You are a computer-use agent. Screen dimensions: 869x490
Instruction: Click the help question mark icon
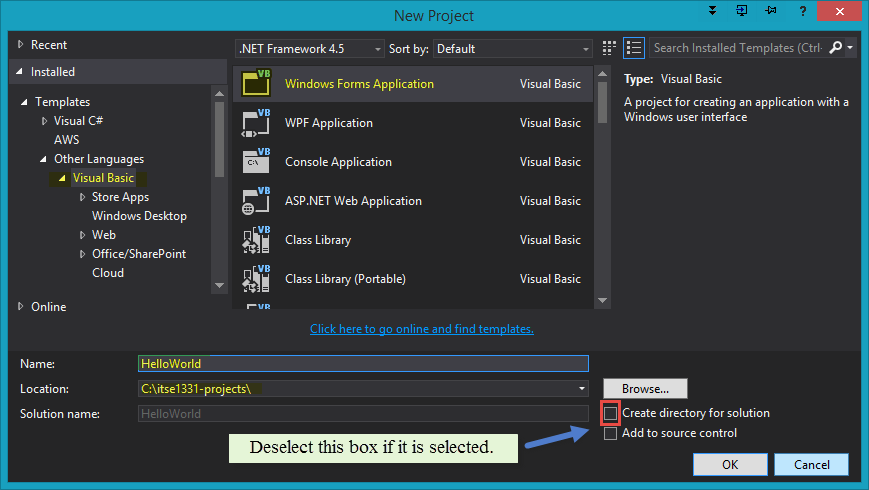(802, 12)
